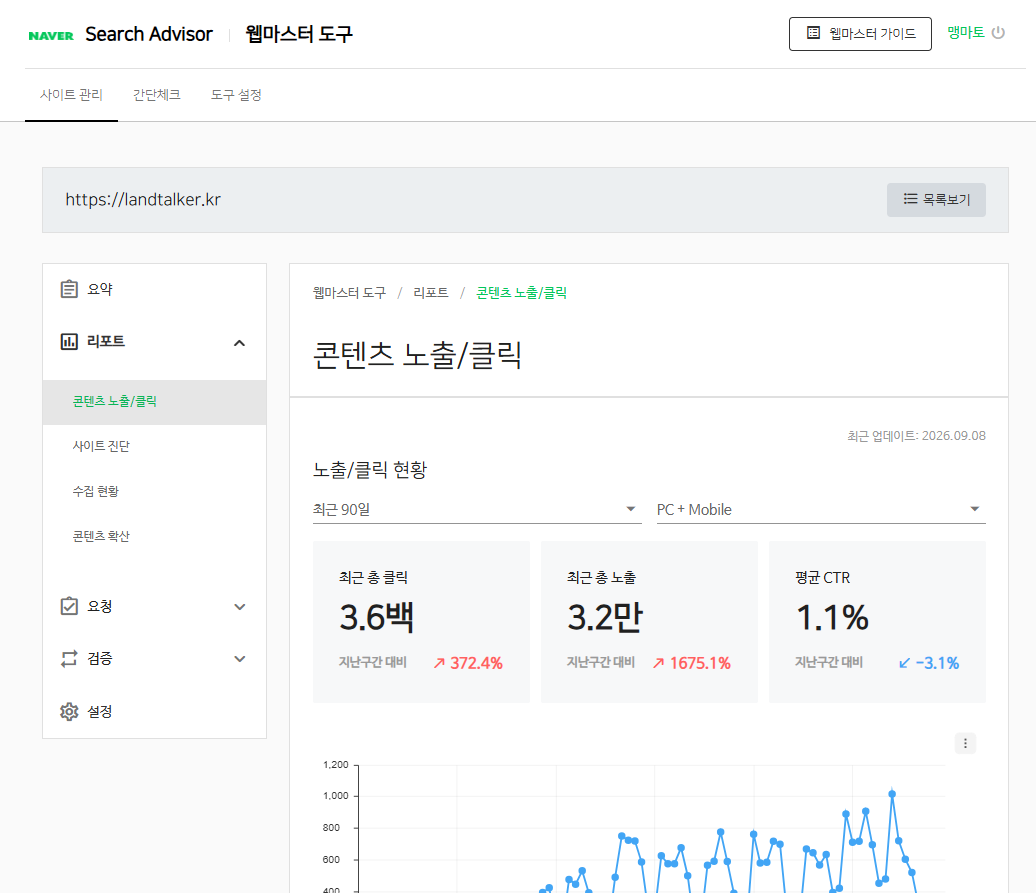This screenshot has width=1036, height=893.
Task: Open the 최근 90일 period dropdown
Action: 477,509
